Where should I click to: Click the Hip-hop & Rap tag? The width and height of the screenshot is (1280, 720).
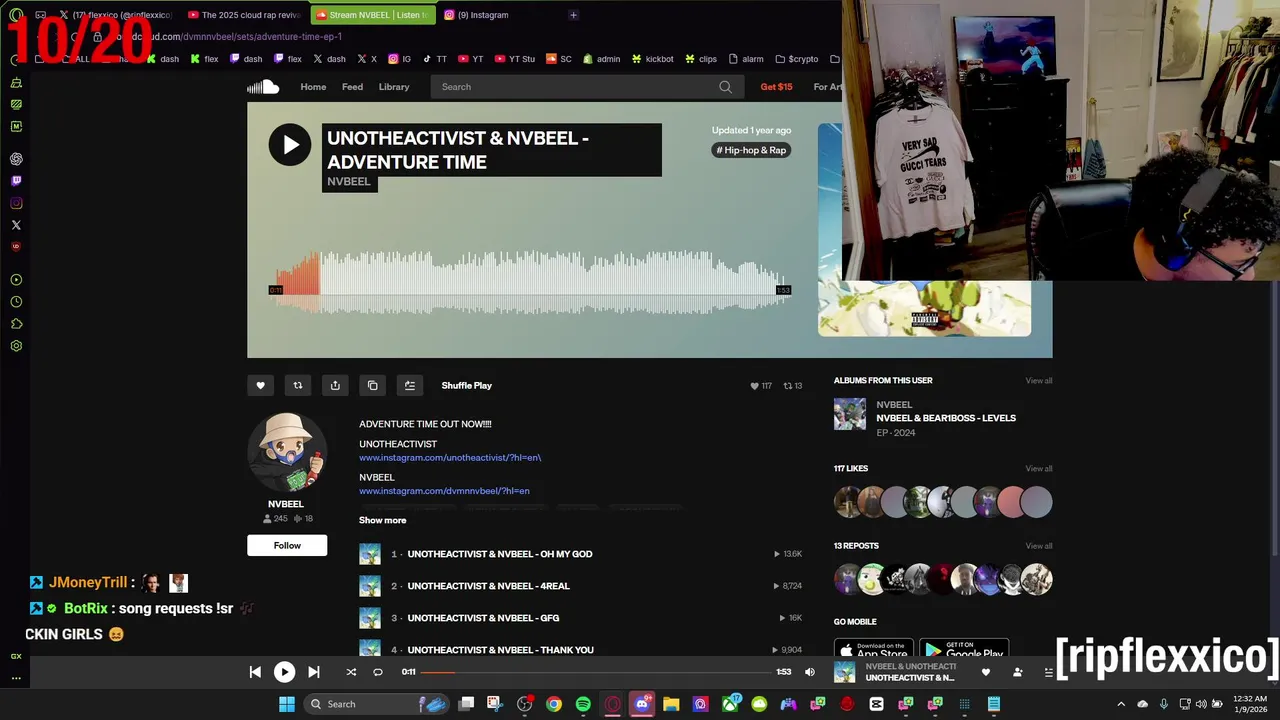[751, 150]
